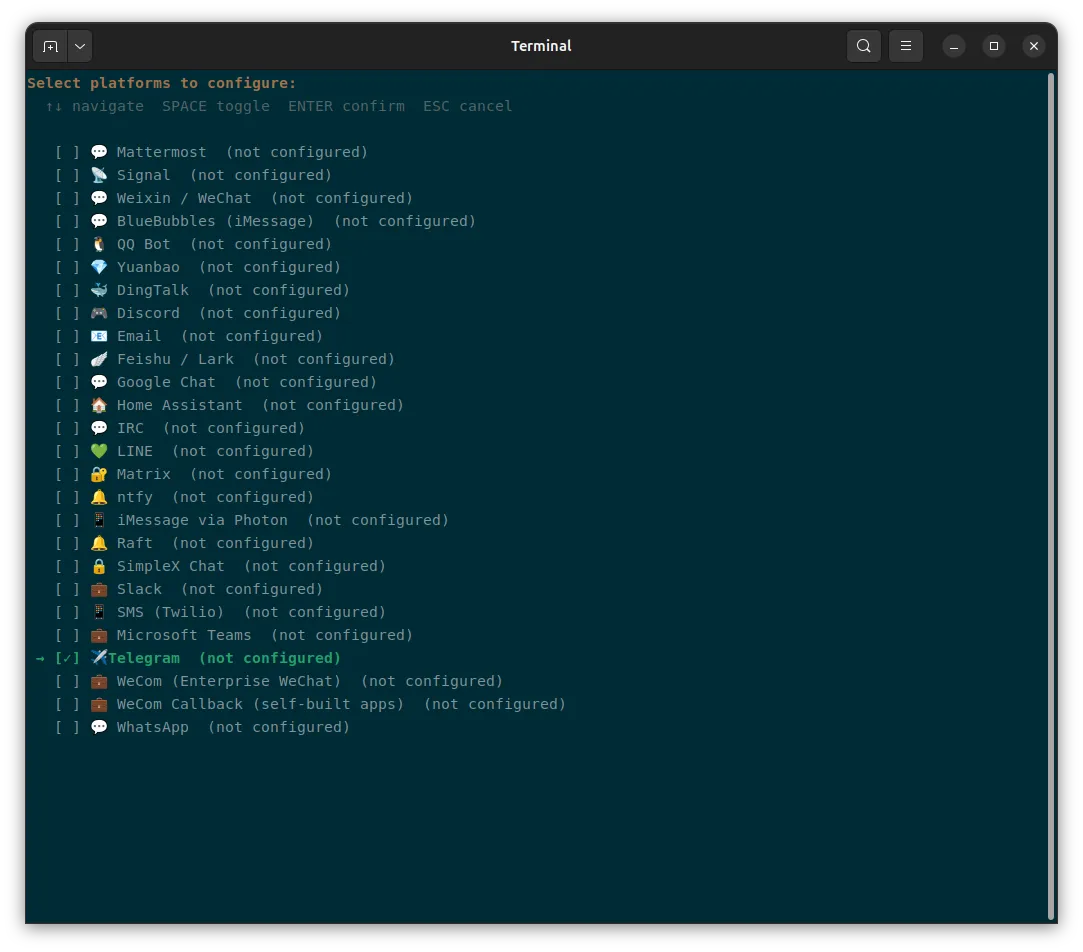Open a new terminal tab
This screenshot has width=1083, height=952.
50,46
